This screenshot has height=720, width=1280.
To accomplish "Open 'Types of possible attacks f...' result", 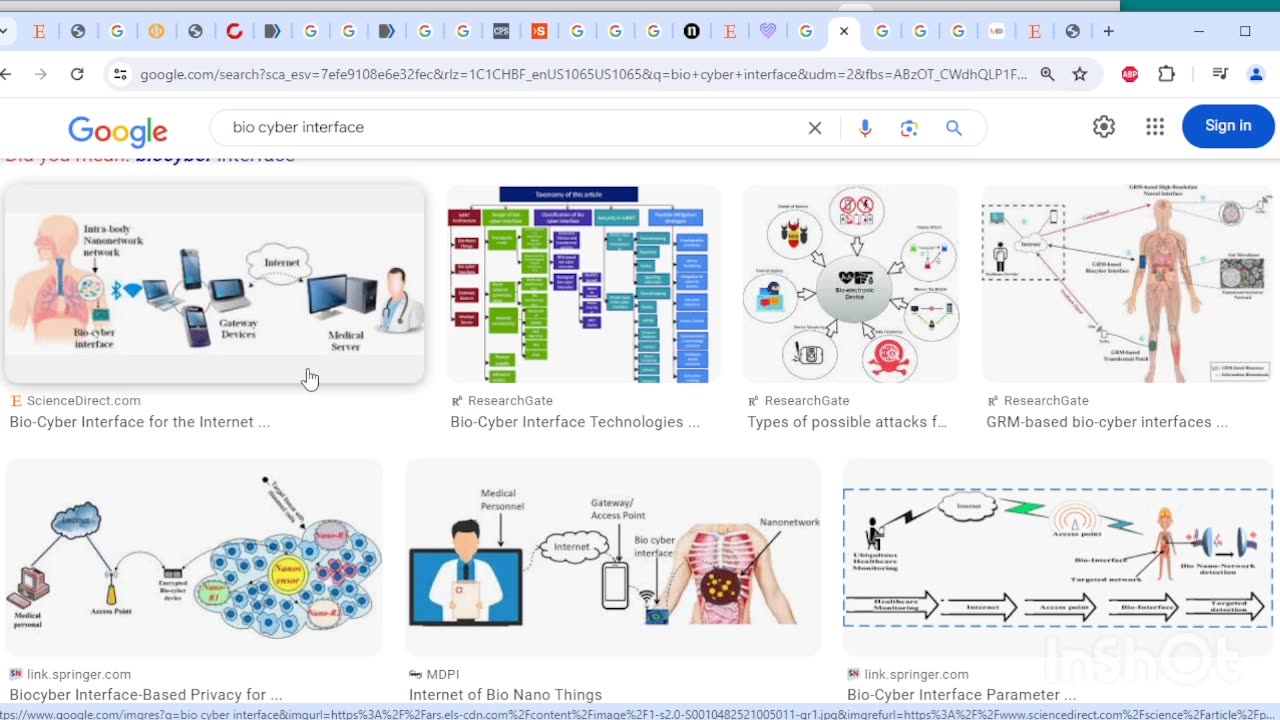I will (847, 422).
